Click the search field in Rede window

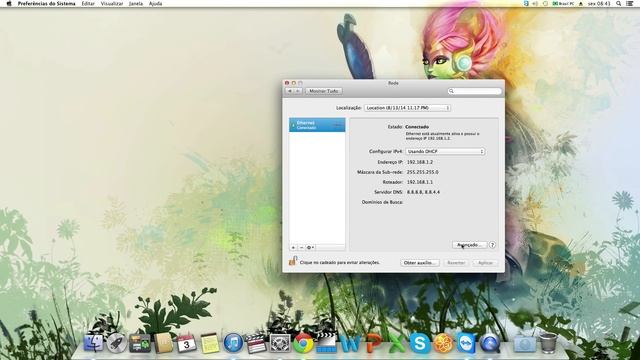pos(475,91)
